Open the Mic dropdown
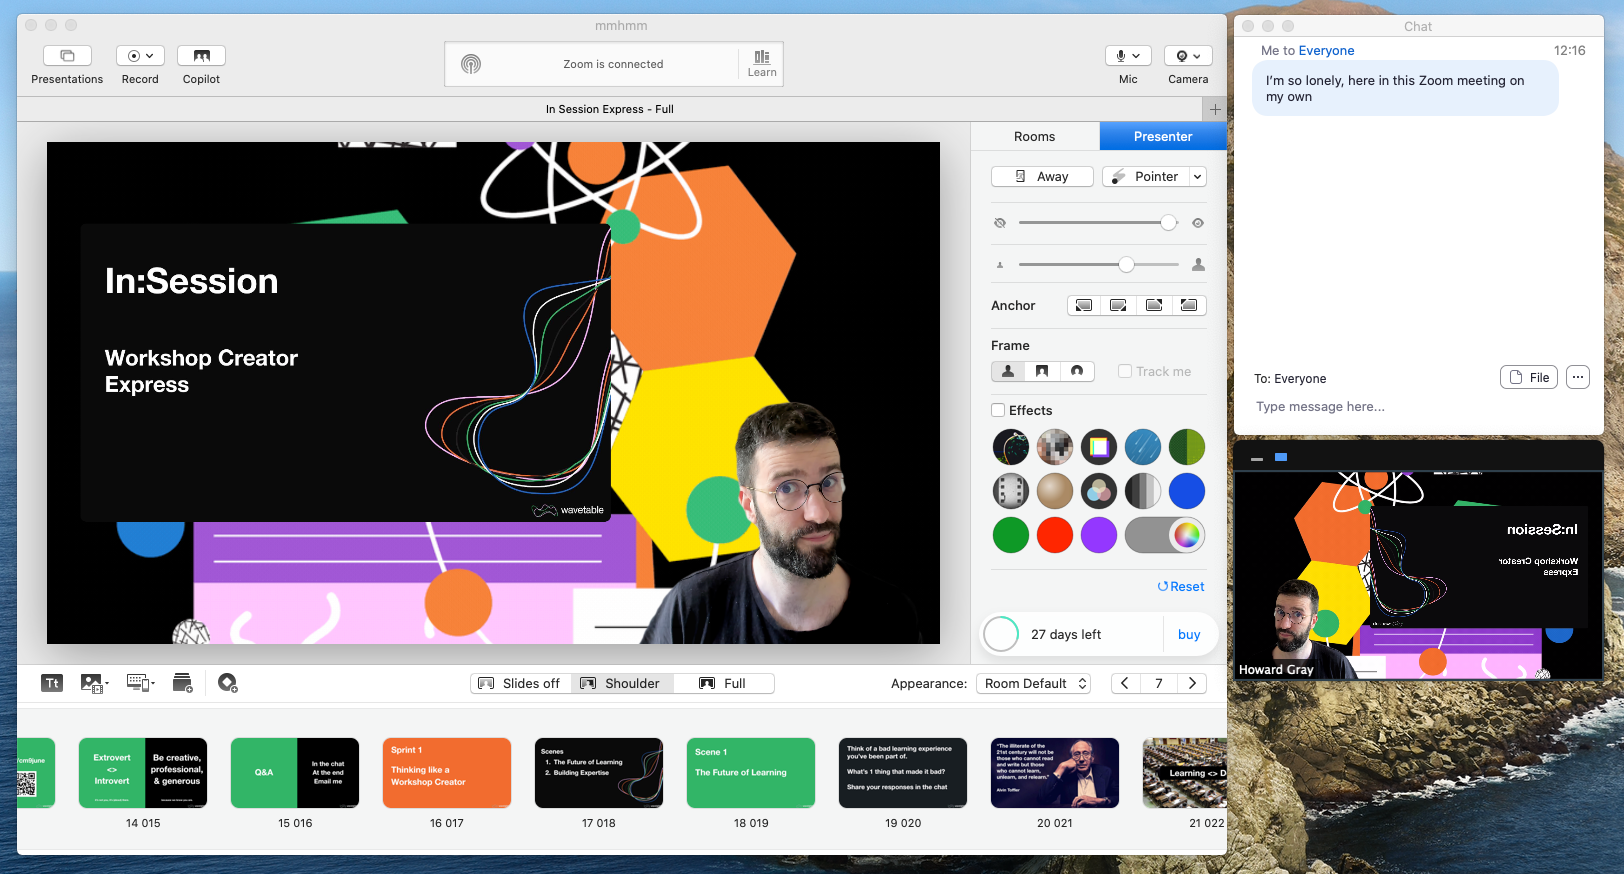Viewport: 1624px width, 874px height. coord(1128,56)
